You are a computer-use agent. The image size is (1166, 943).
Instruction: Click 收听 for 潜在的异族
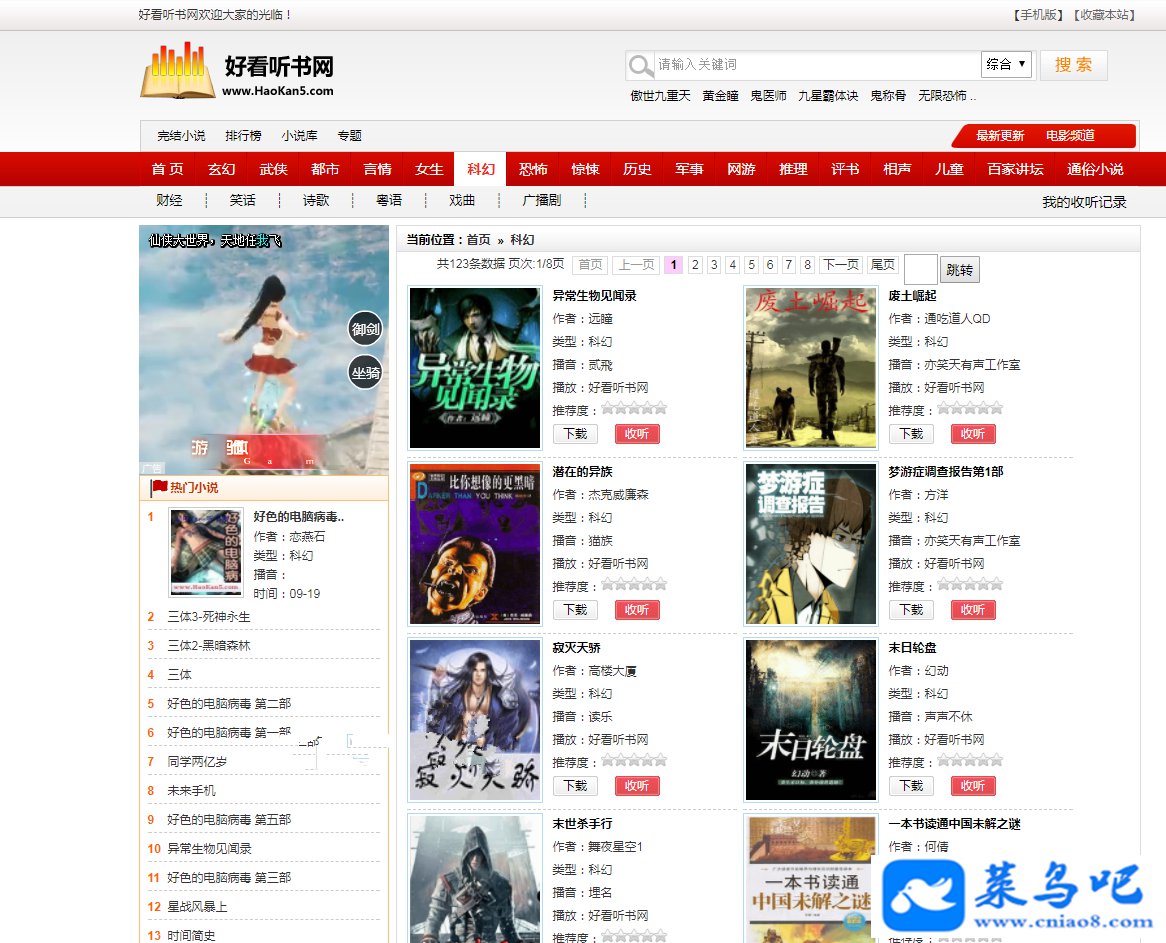pos(637,610)
